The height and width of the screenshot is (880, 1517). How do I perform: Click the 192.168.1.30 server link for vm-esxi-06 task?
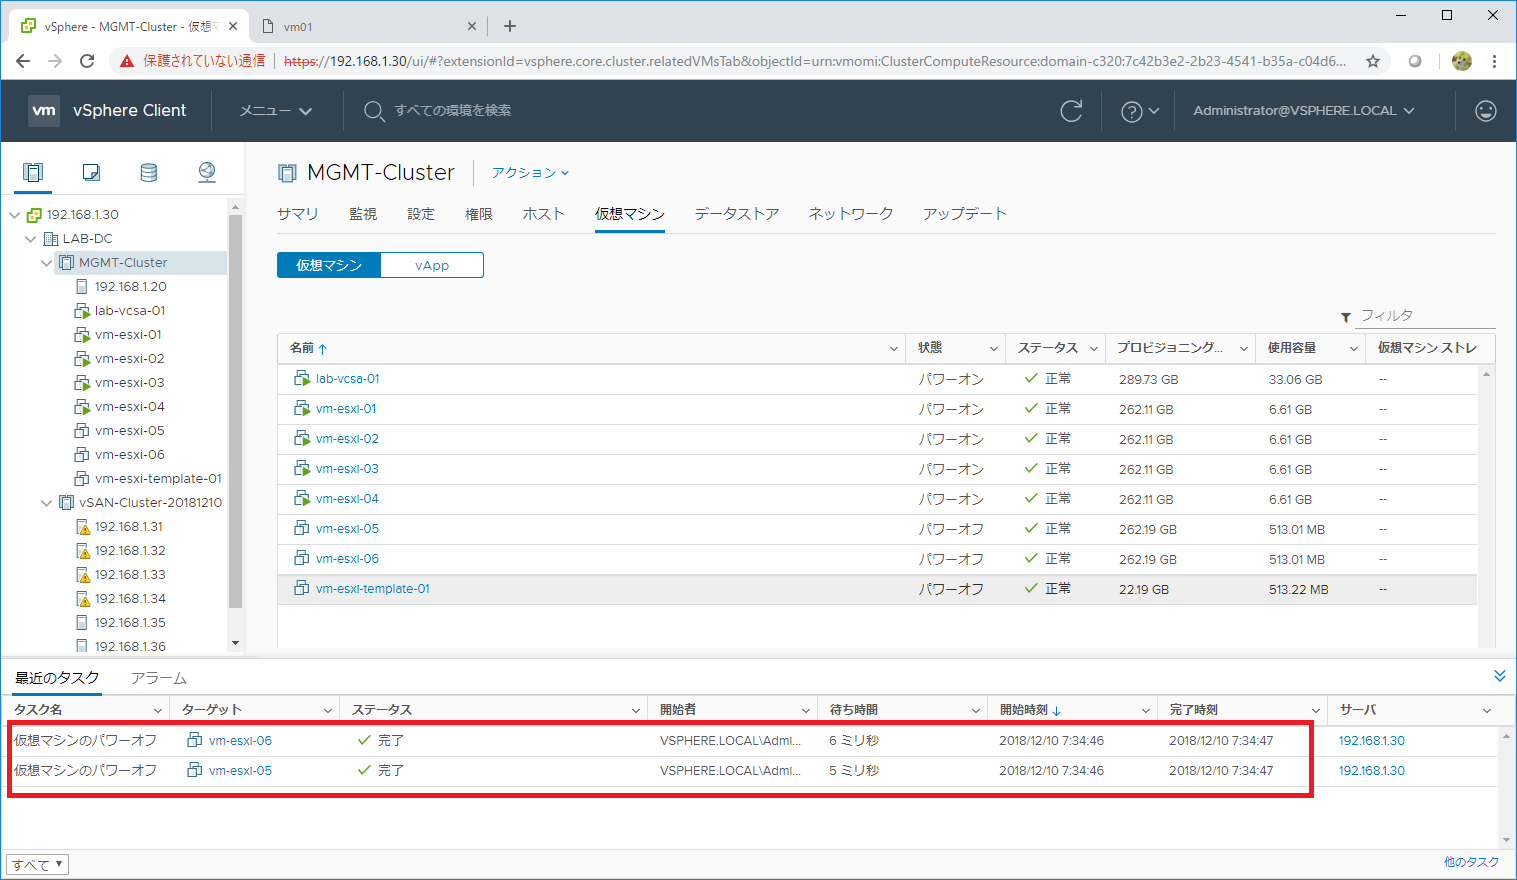(x=1372, y=741)
